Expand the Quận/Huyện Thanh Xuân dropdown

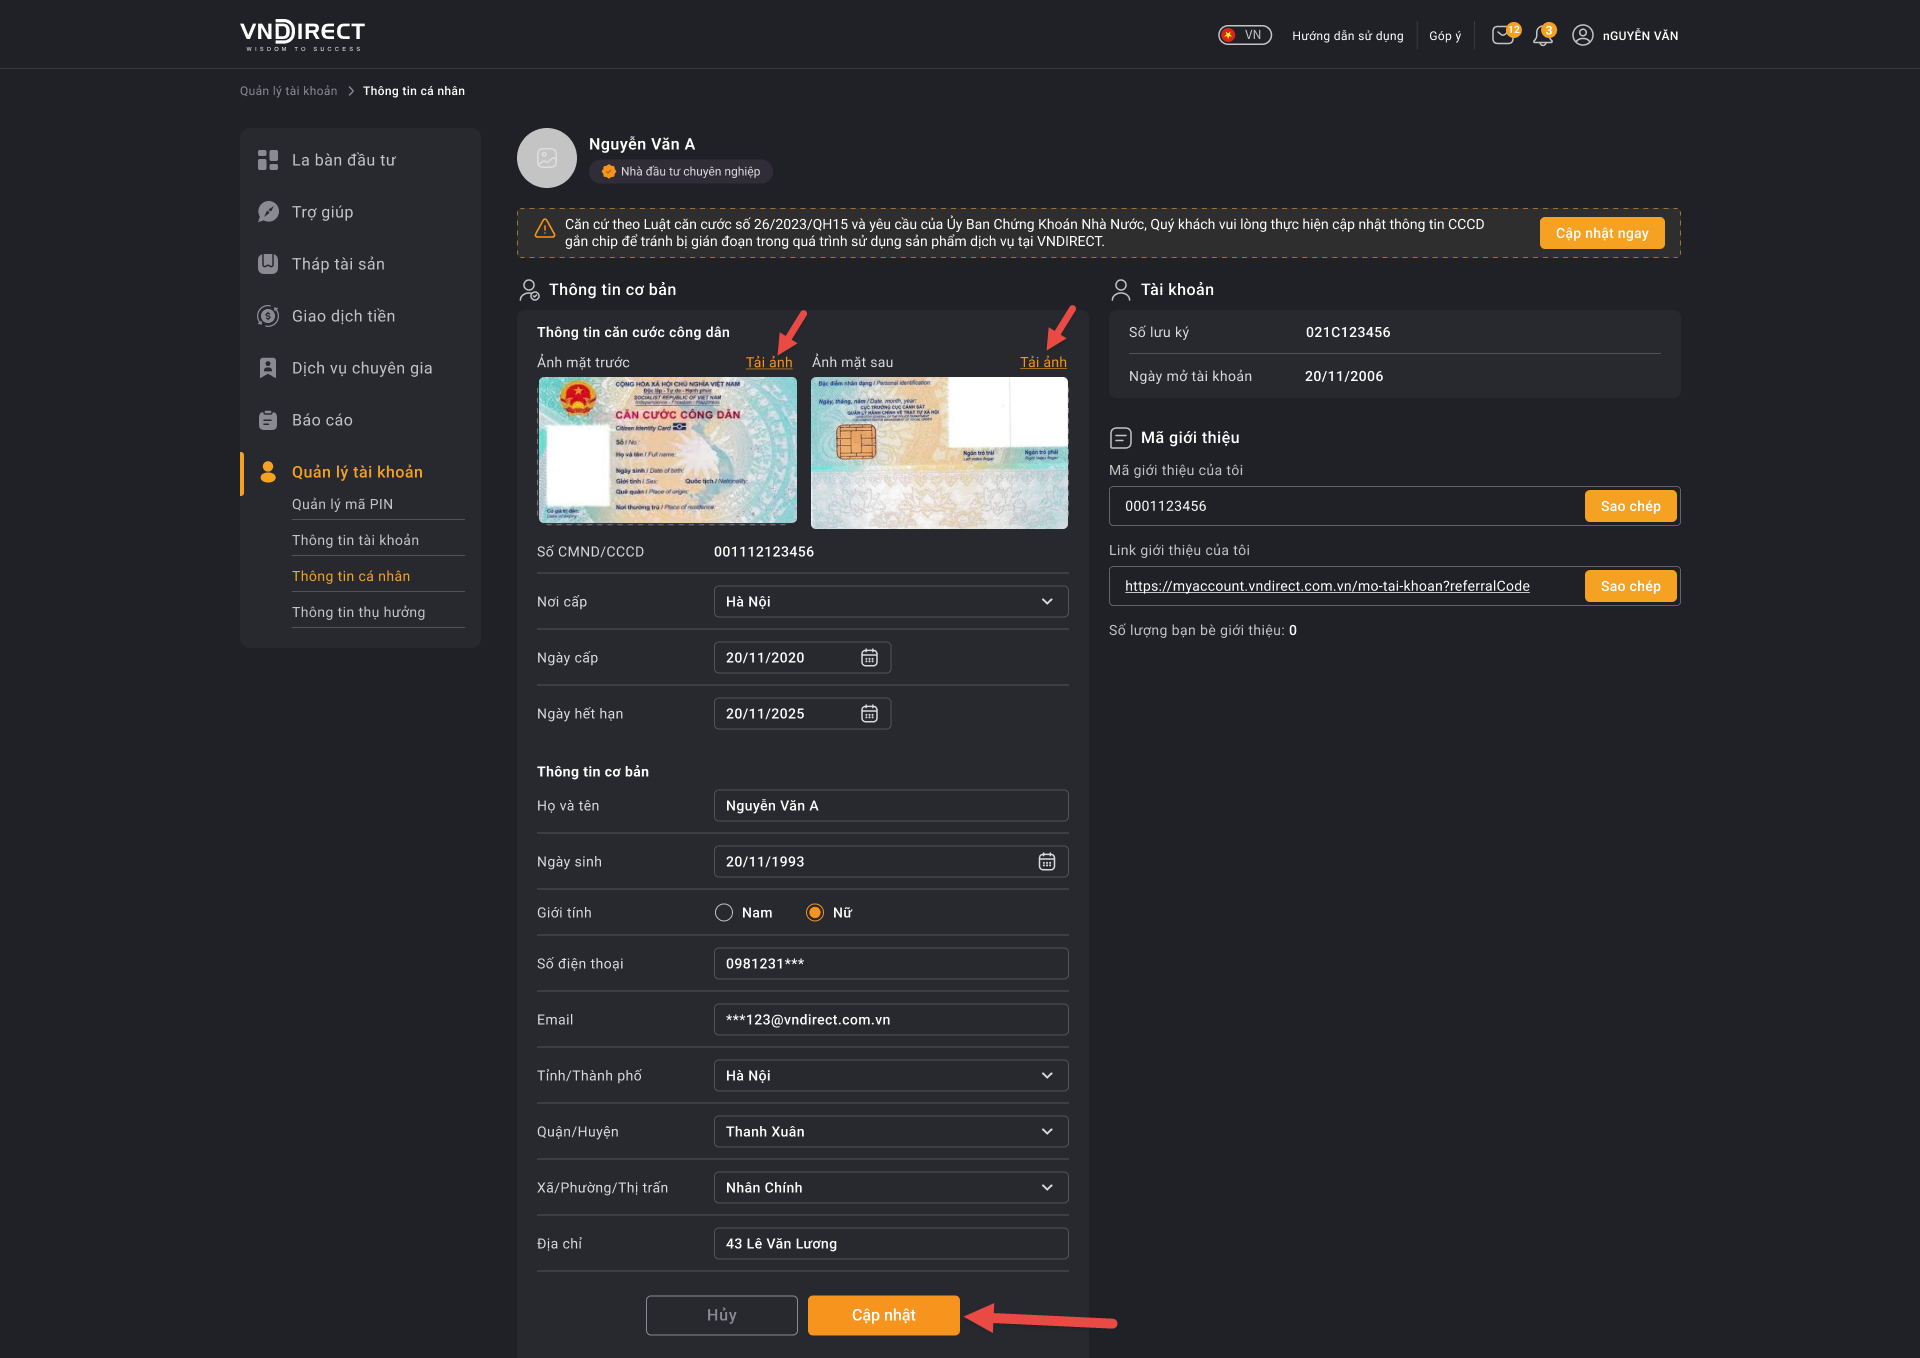[891, 1131]
